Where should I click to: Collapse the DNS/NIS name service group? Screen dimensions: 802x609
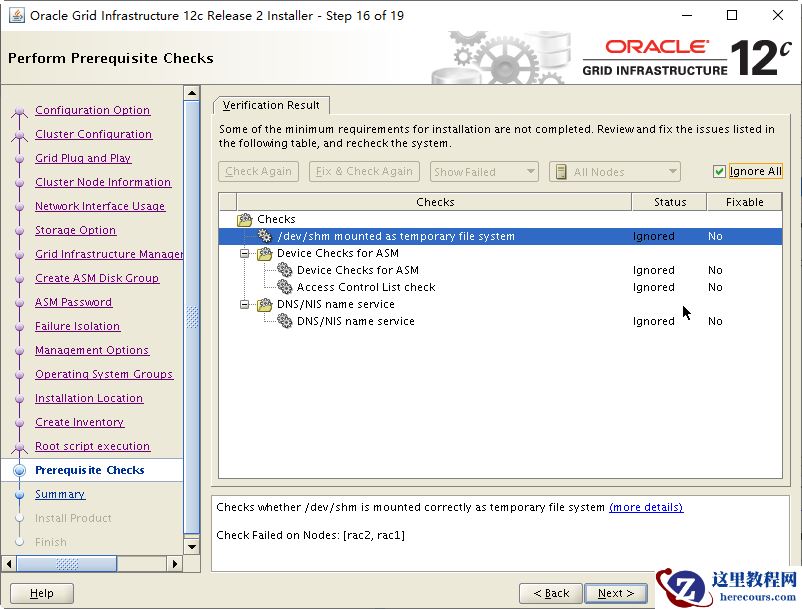(x=244, y=304)
